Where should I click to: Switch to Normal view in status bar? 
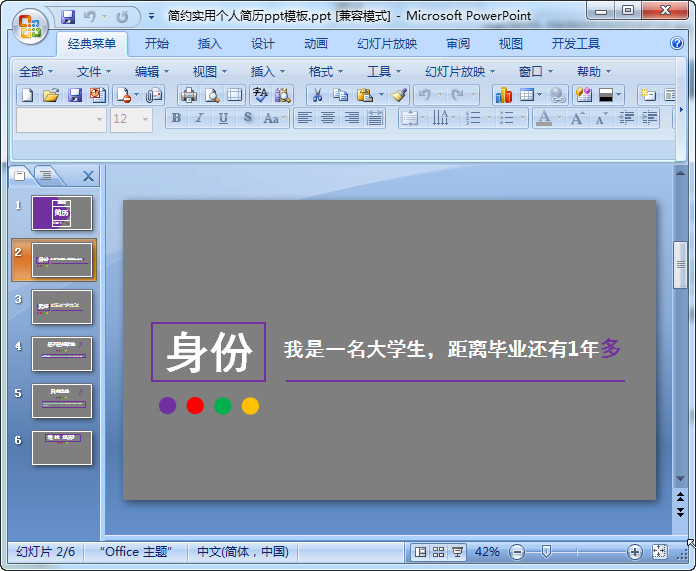(420, 552)
